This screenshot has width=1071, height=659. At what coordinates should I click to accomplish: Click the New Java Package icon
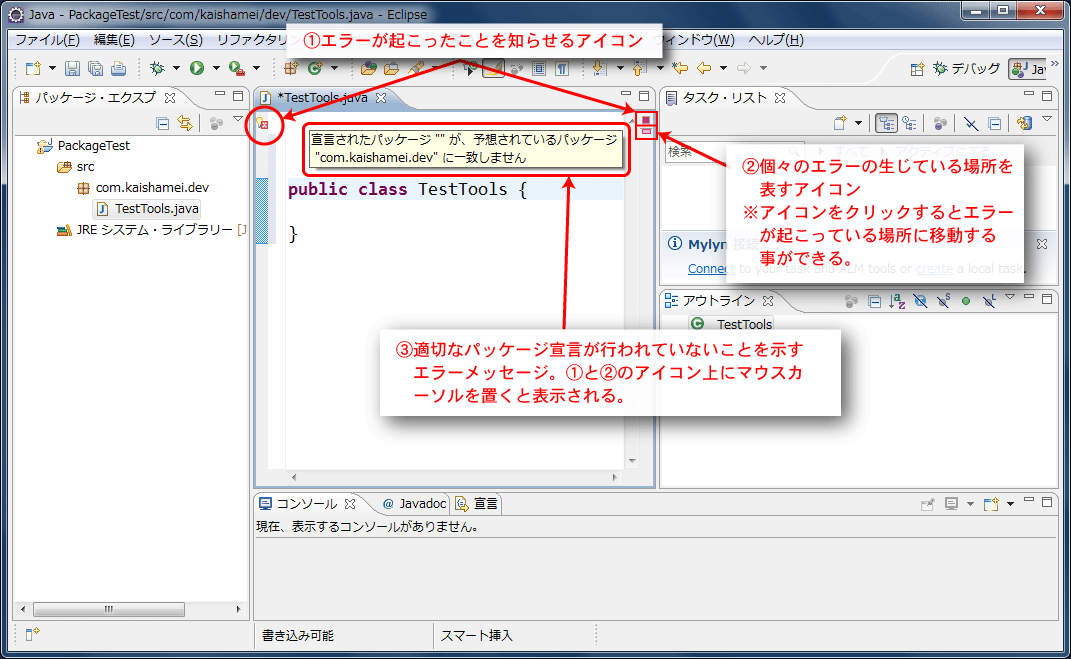point(292,68)
